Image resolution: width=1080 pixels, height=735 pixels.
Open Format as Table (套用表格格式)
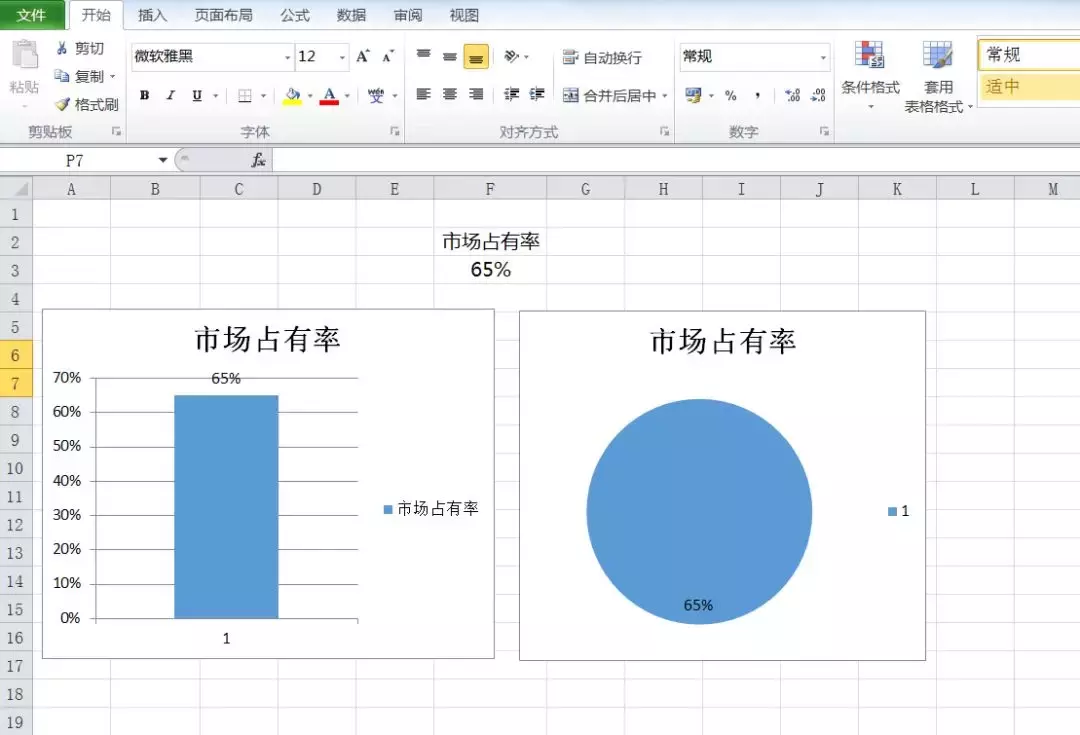tap(937, 76)
